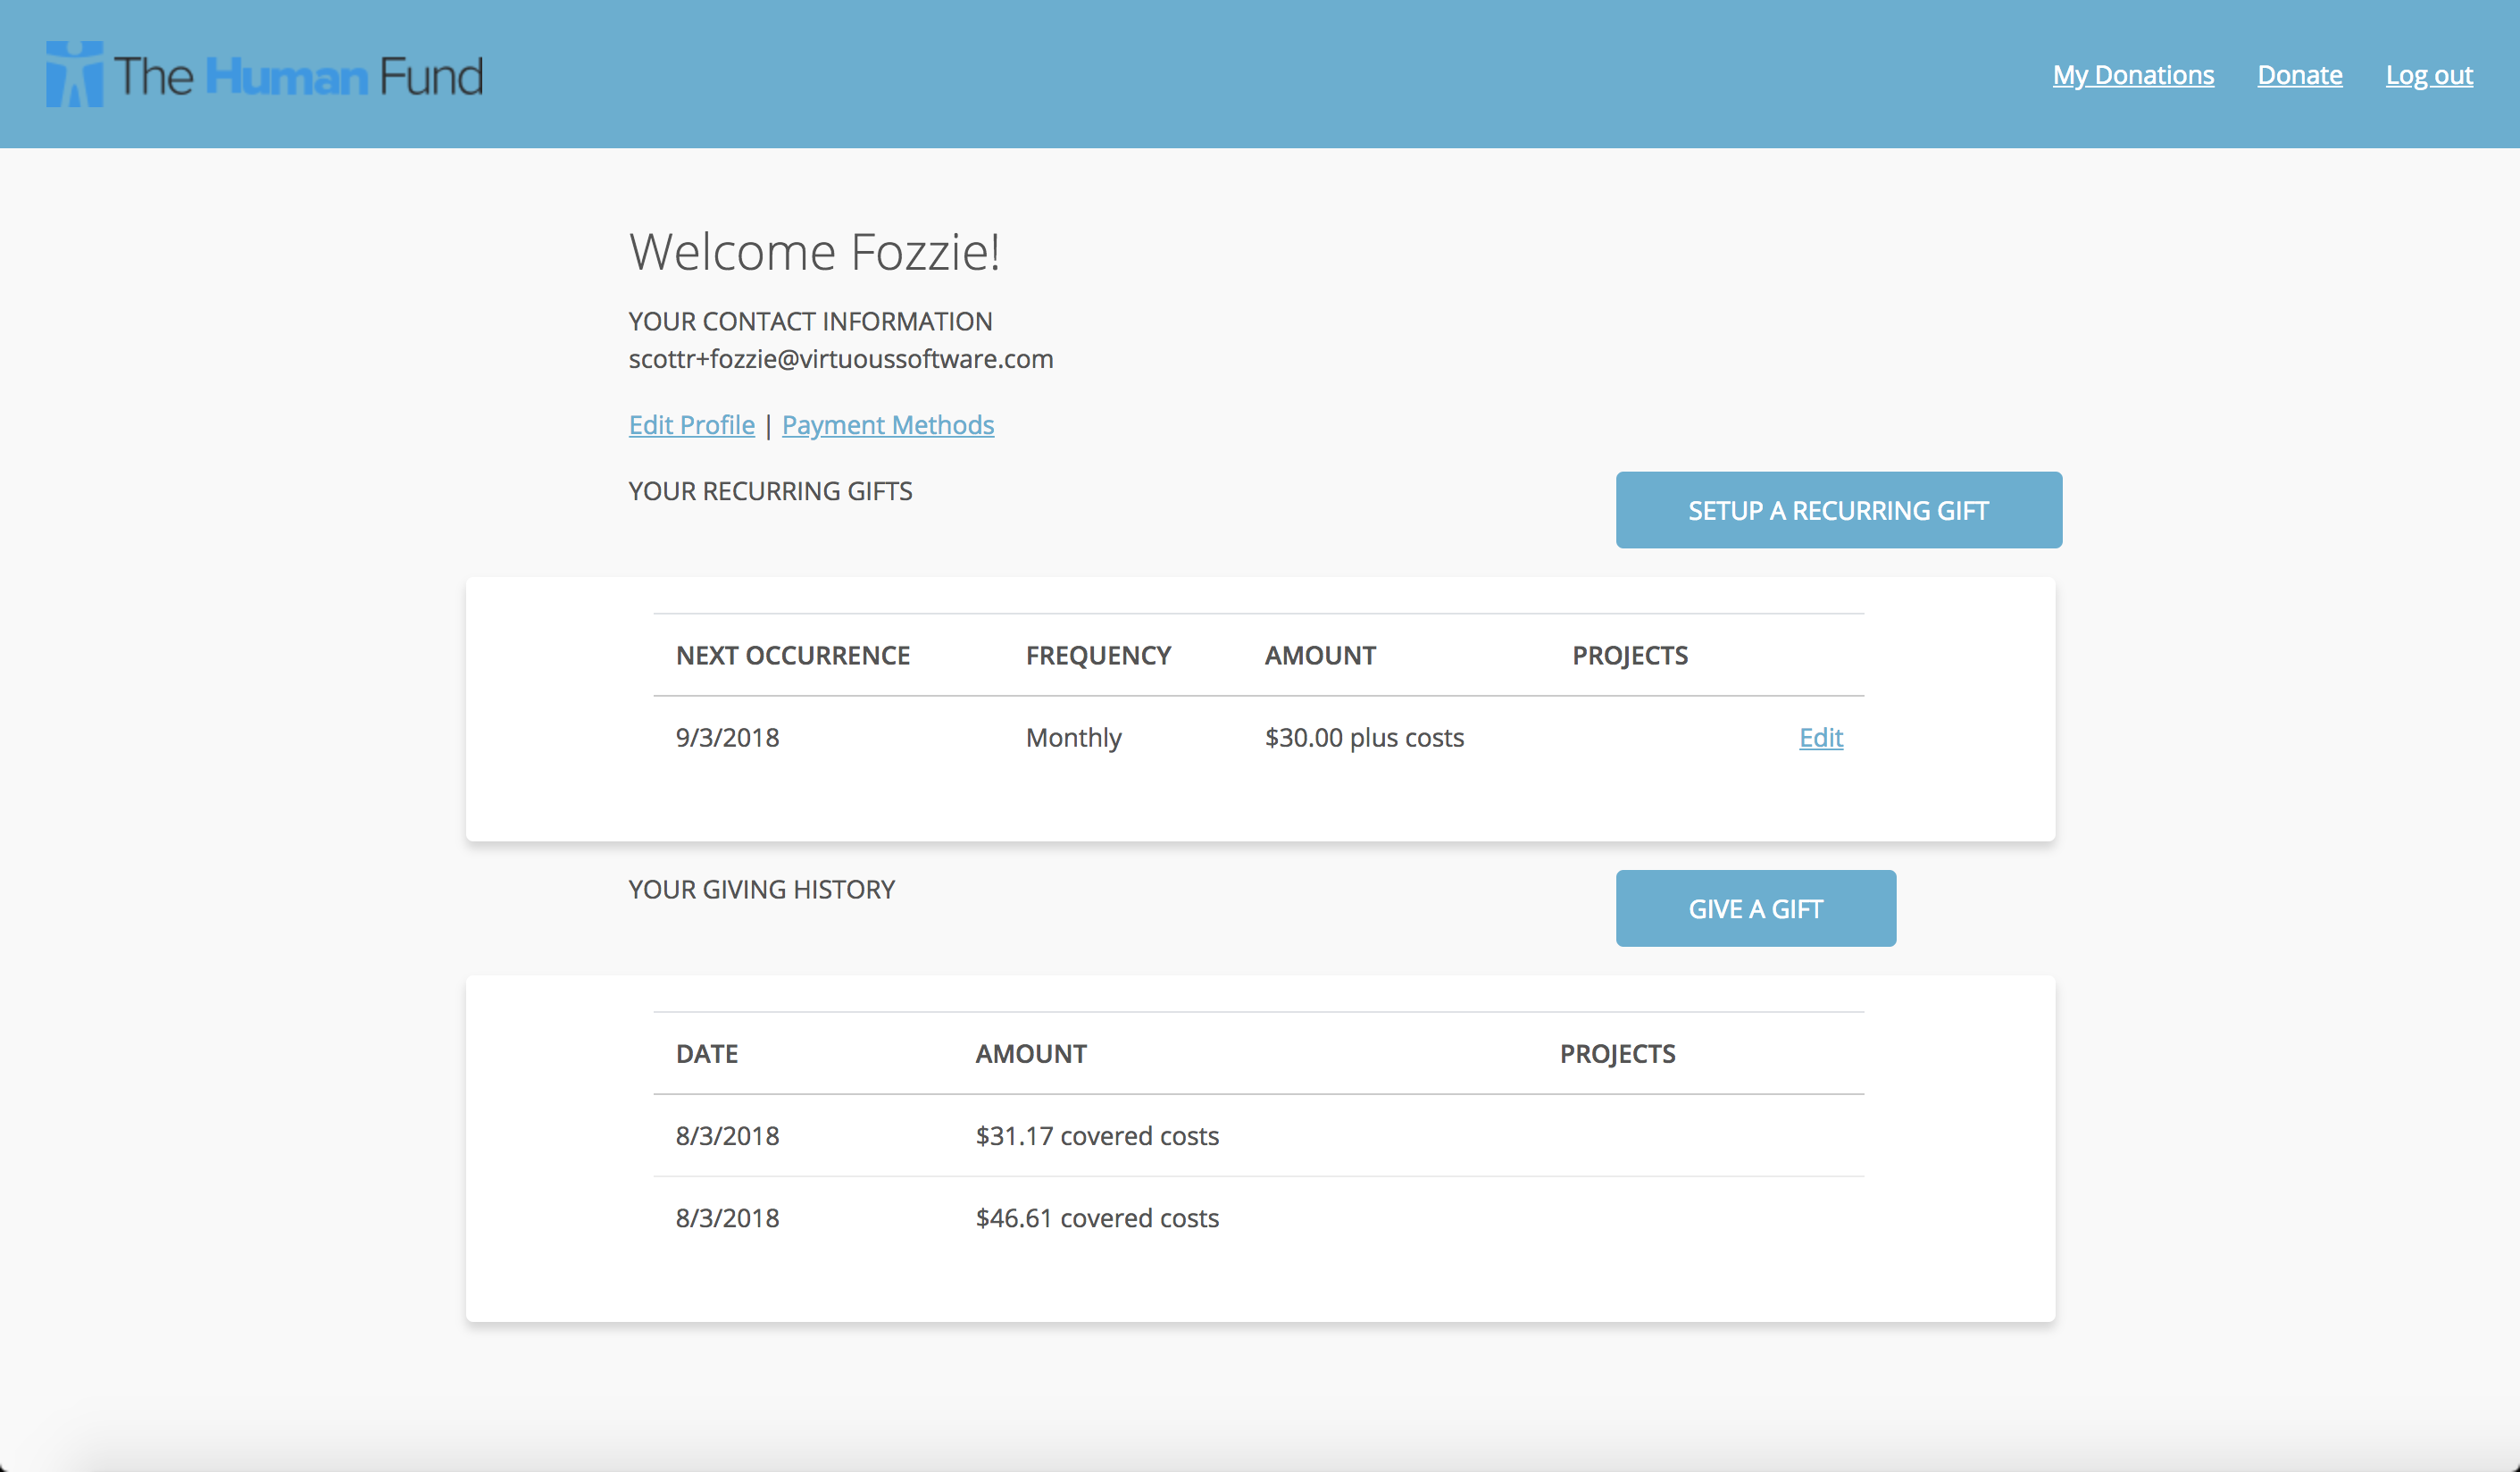Select the $46.61 covered costs history row
The height and width of the screenshot is (1472, 2520).
pos(1096,1218)
